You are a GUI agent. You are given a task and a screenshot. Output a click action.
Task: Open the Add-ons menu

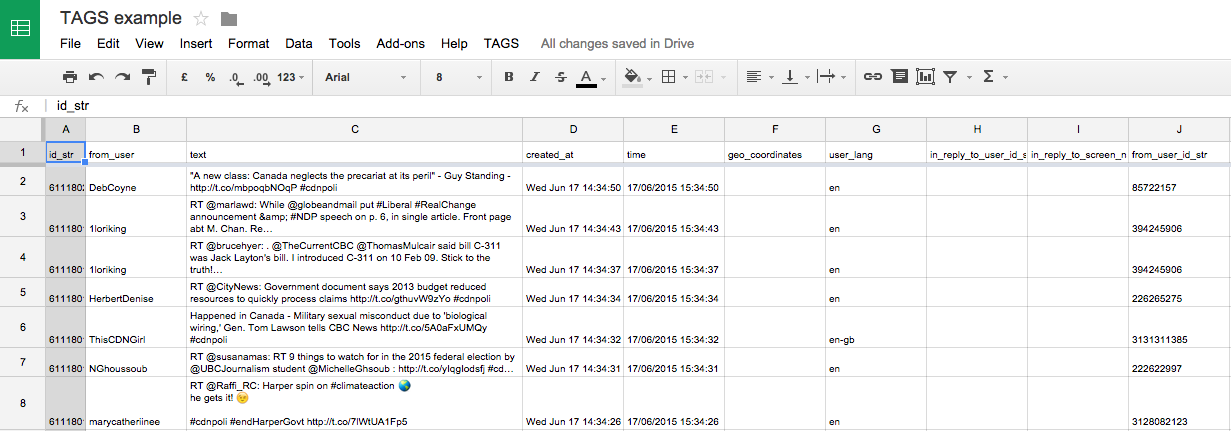[x=400, y=43]
